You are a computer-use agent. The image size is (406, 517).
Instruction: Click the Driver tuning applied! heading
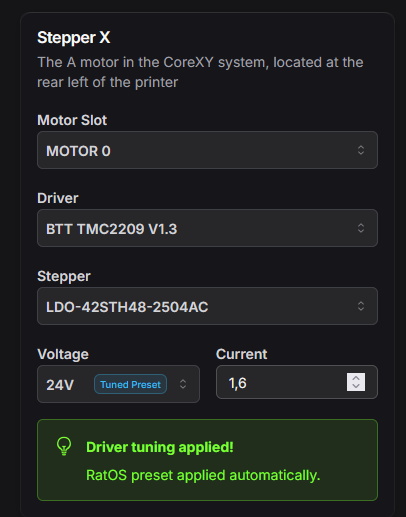coord(160,447)
